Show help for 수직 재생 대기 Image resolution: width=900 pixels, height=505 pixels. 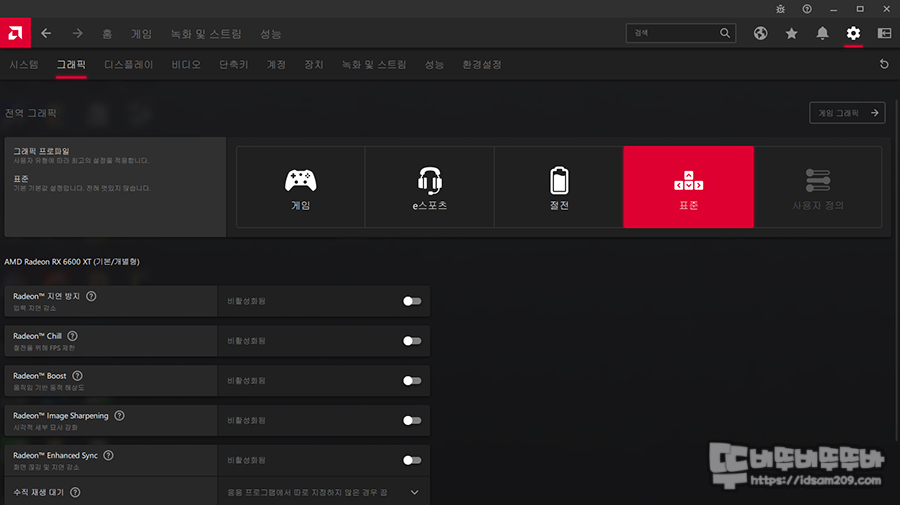tap(75, 492)
